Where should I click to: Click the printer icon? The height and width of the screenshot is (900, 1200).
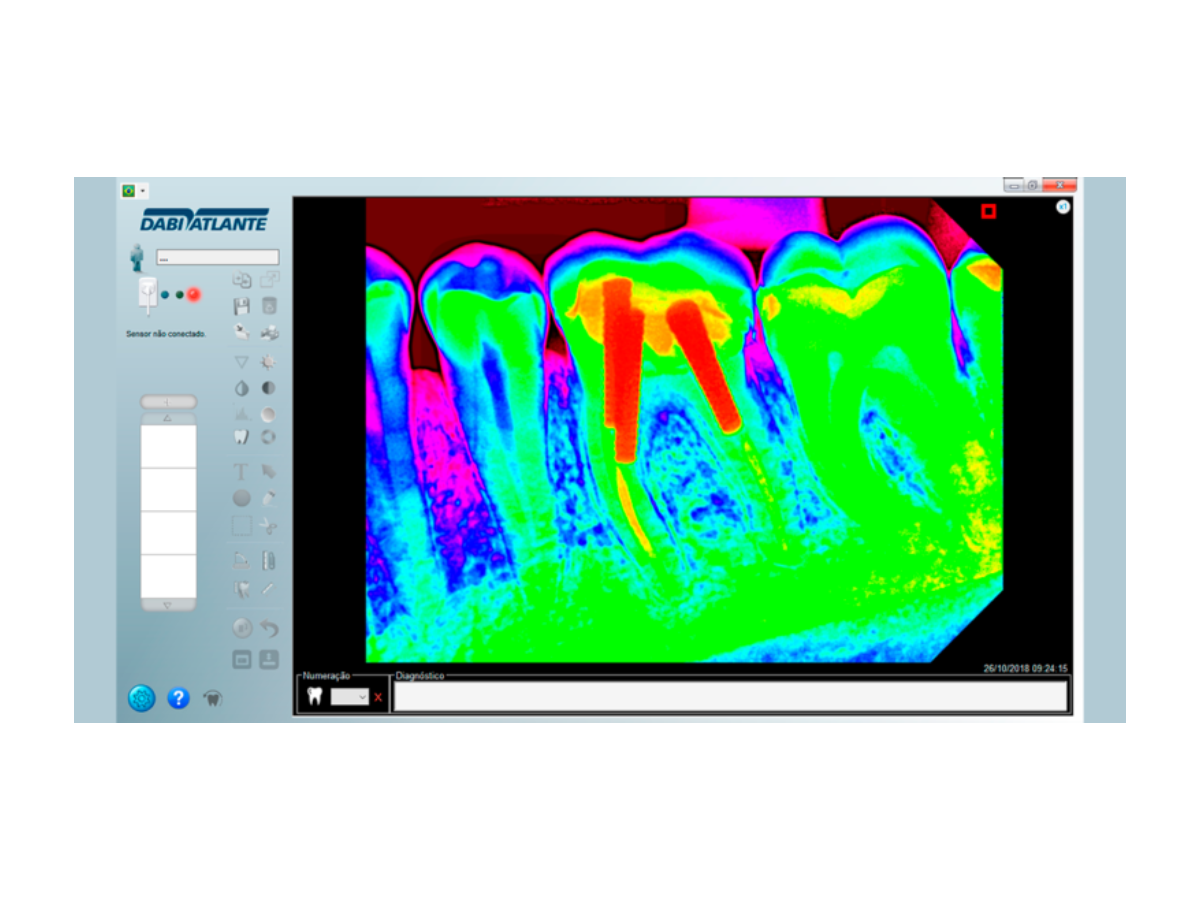pyautogui.click(x=269, y=332)
